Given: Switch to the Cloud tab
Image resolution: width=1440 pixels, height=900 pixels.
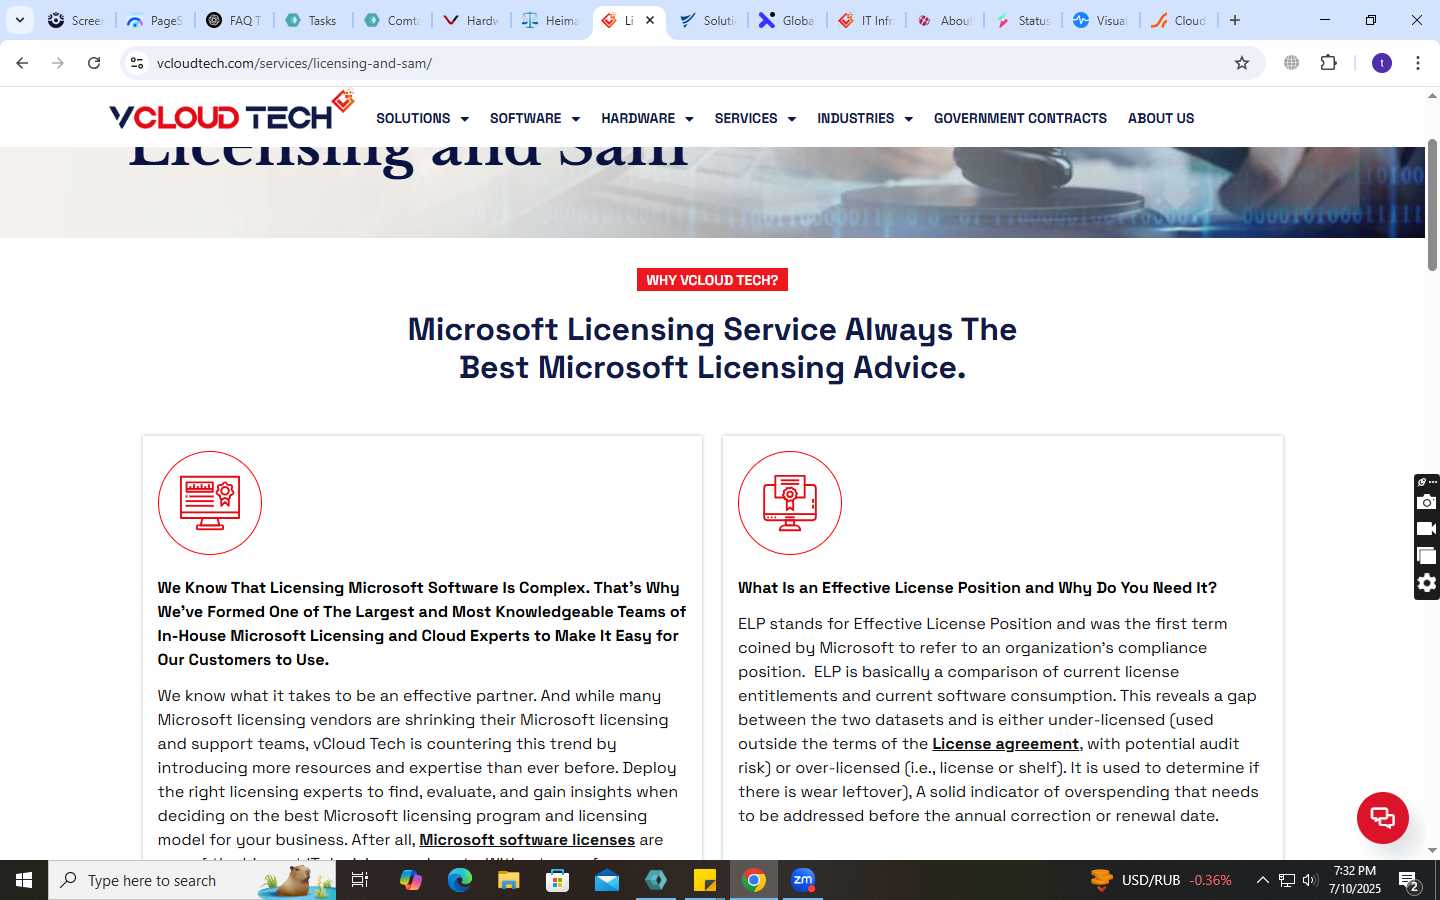Looking at the screenshot, I should pyautogui.click(x=1180, y=20).
